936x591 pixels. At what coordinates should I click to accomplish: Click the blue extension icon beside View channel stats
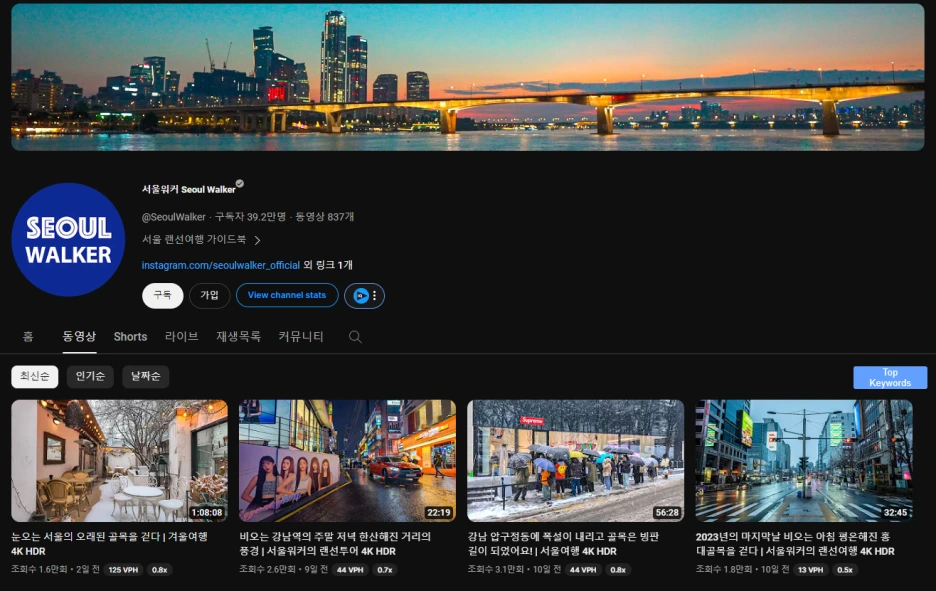(x=361, y=296)
